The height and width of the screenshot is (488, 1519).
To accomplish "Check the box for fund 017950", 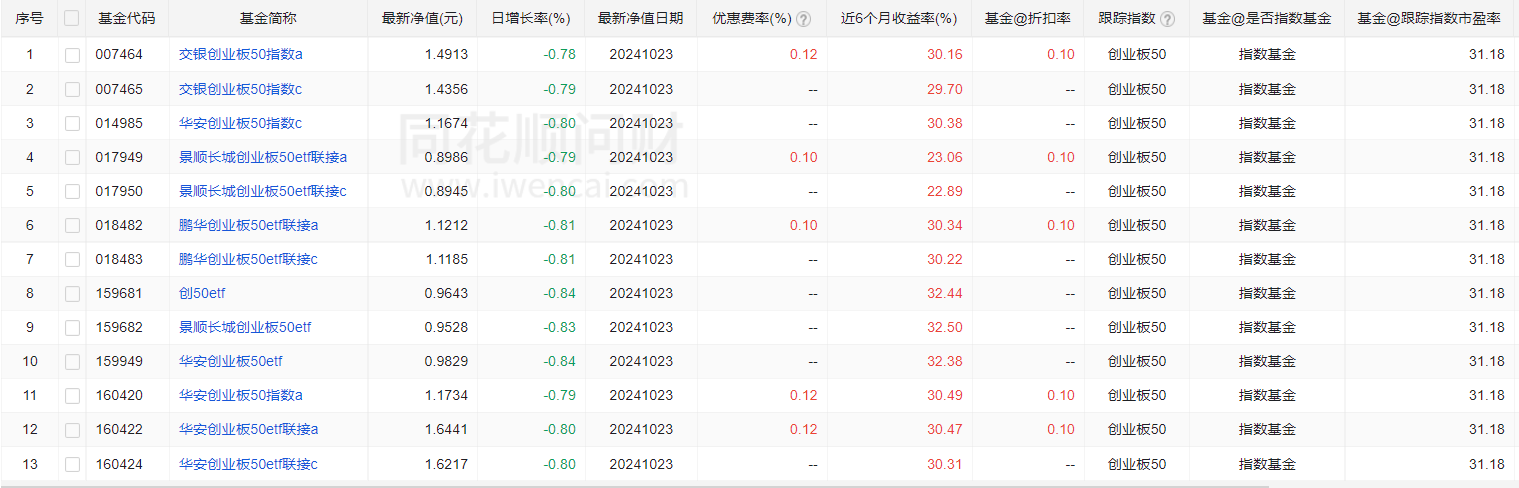I will coord(72,191).
